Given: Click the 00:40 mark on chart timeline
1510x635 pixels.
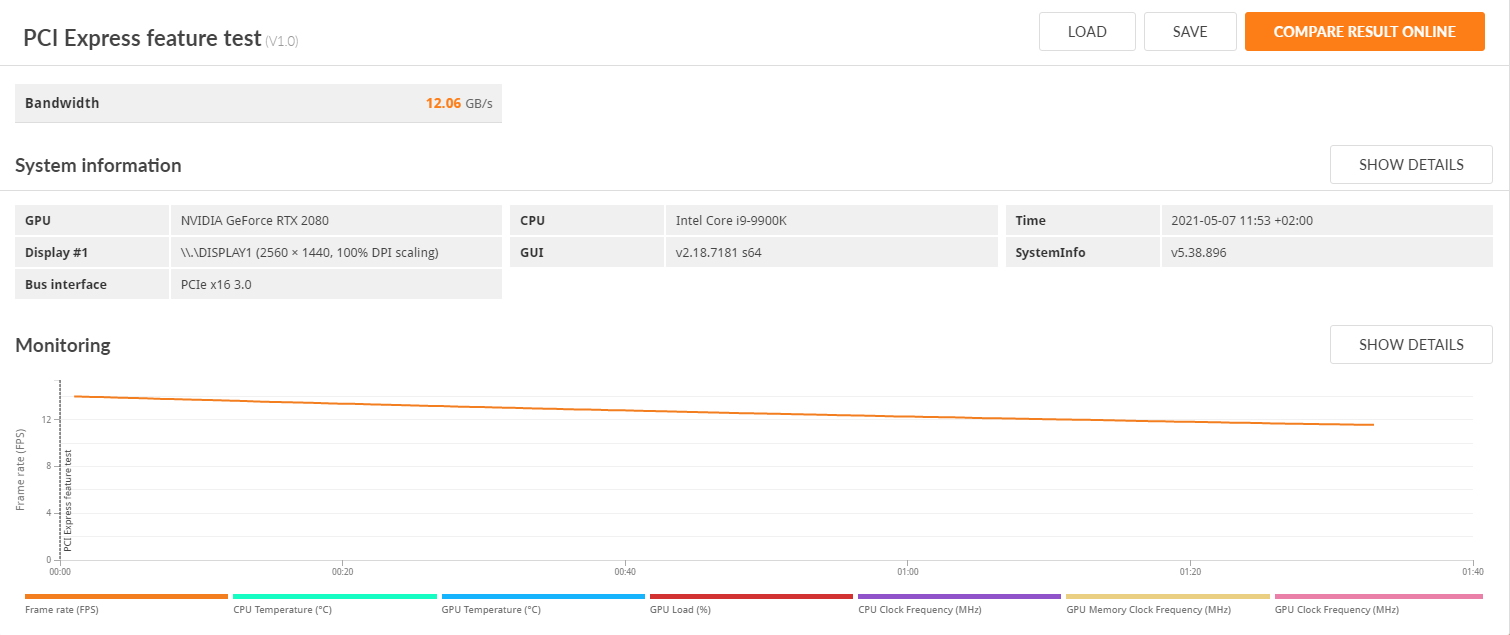Looking at the screenshot, I should pyautogui.click(x=625, y=572).
